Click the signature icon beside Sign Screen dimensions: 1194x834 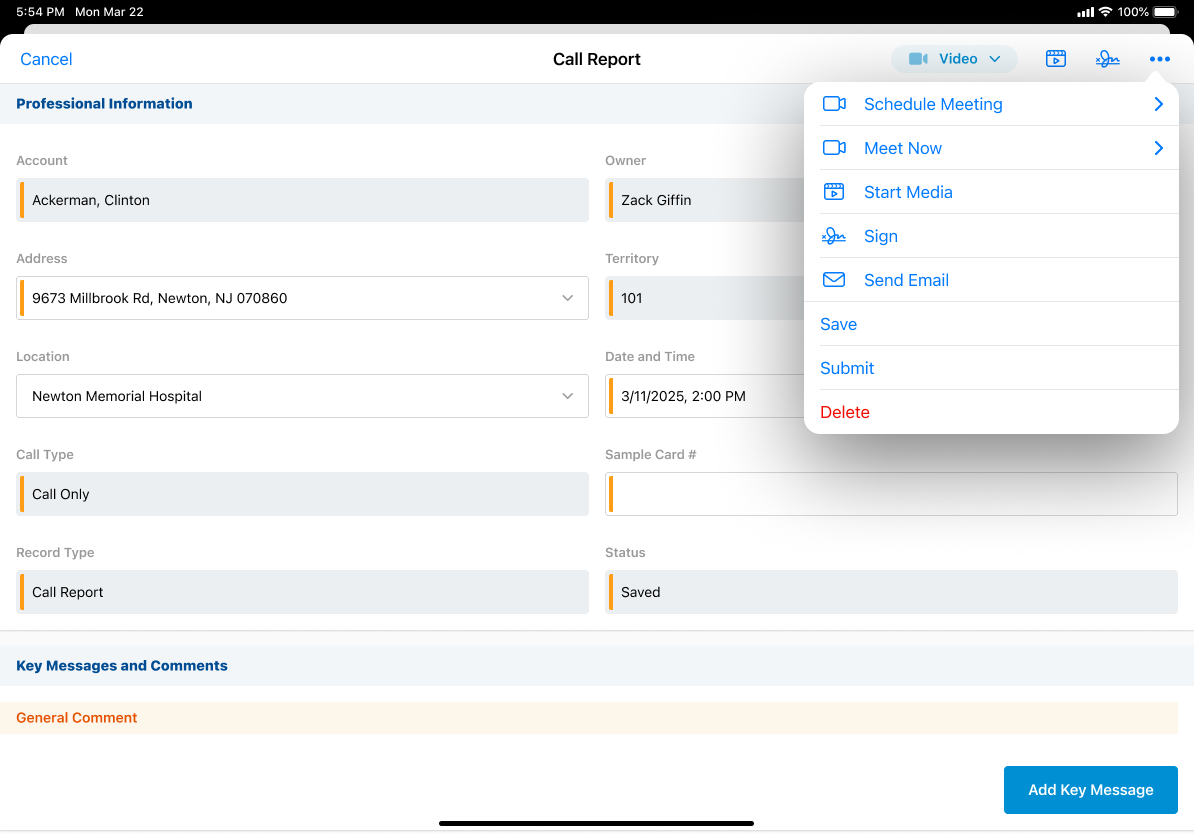[x=834, y=236]
